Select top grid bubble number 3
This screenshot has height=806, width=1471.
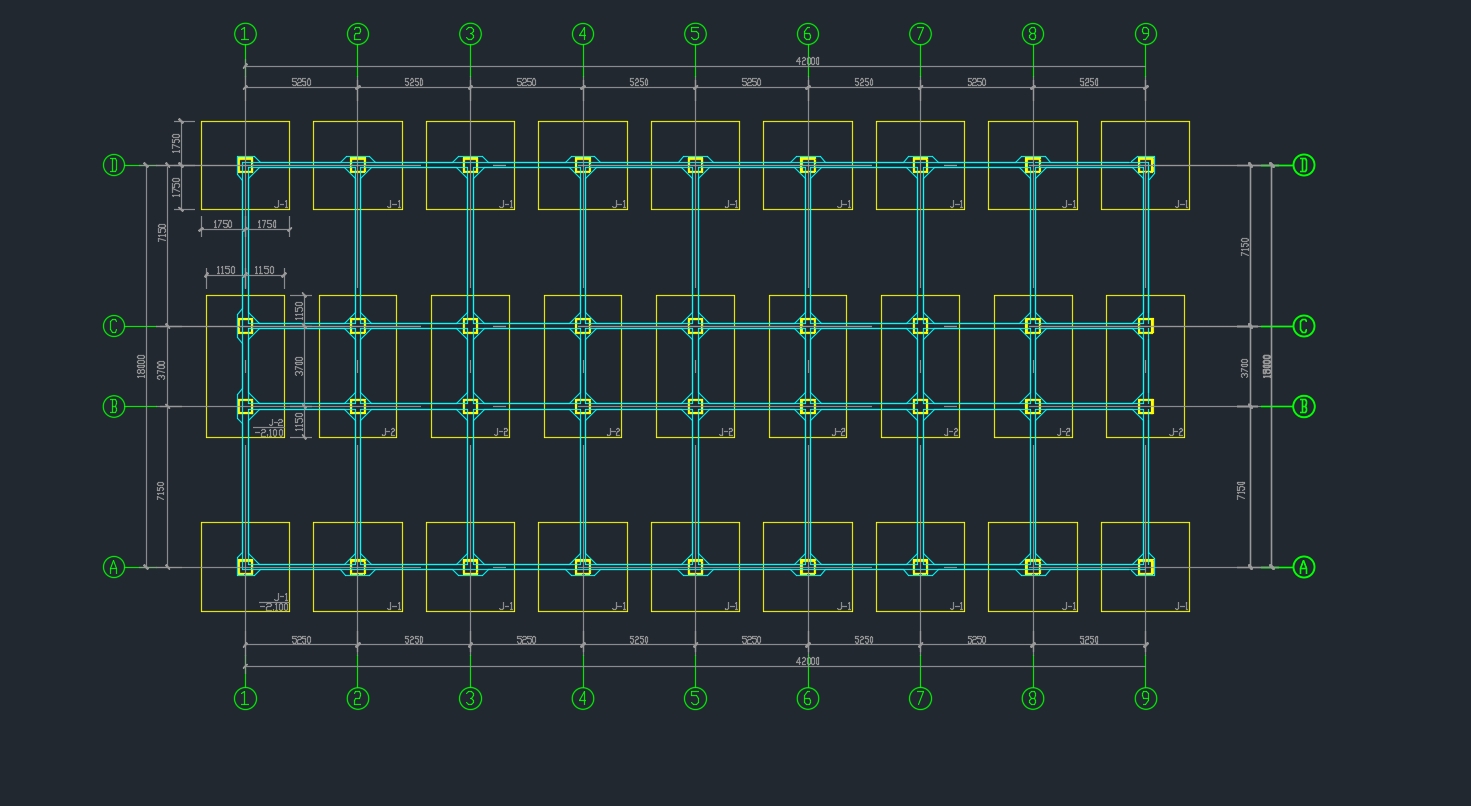(470, 34)
